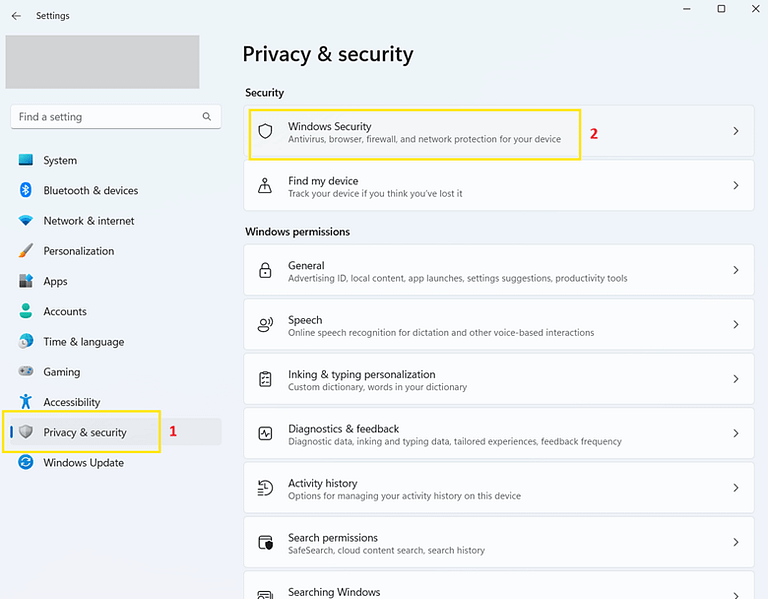Expand Windows Security using its chevron
The width and height of the screenshot is (768, 599).
pos(736,131)
